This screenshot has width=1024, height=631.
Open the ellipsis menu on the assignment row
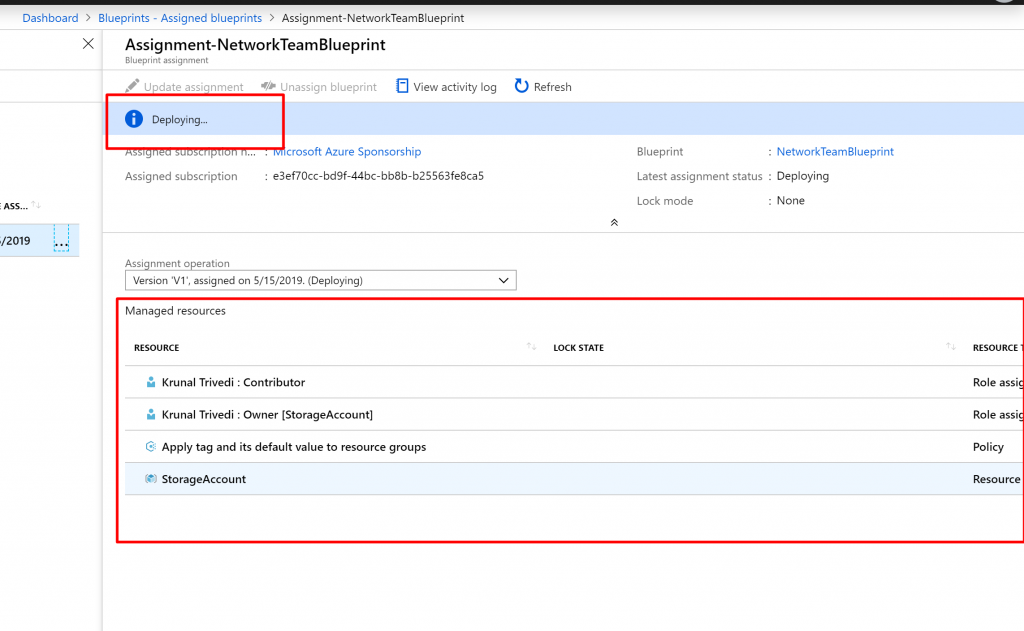point(61,242)
